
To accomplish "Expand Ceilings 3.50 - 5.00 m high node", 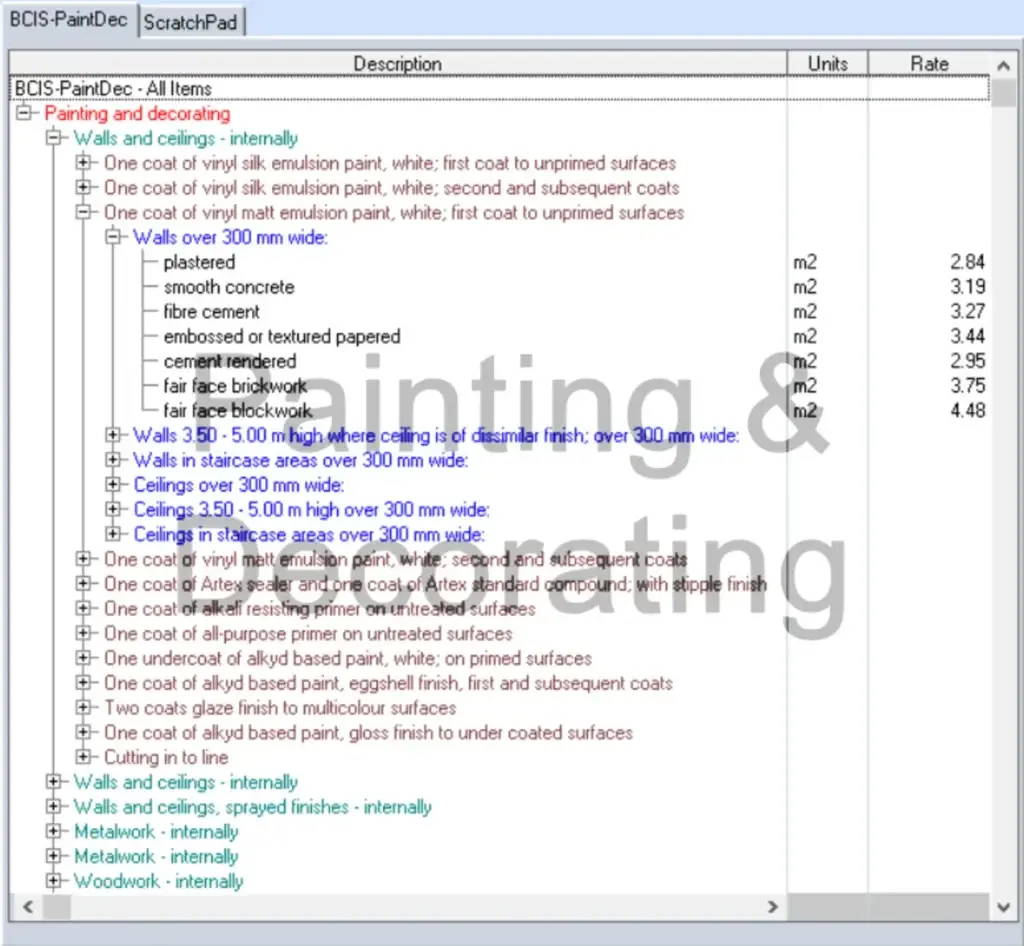I will click(113, 509).
